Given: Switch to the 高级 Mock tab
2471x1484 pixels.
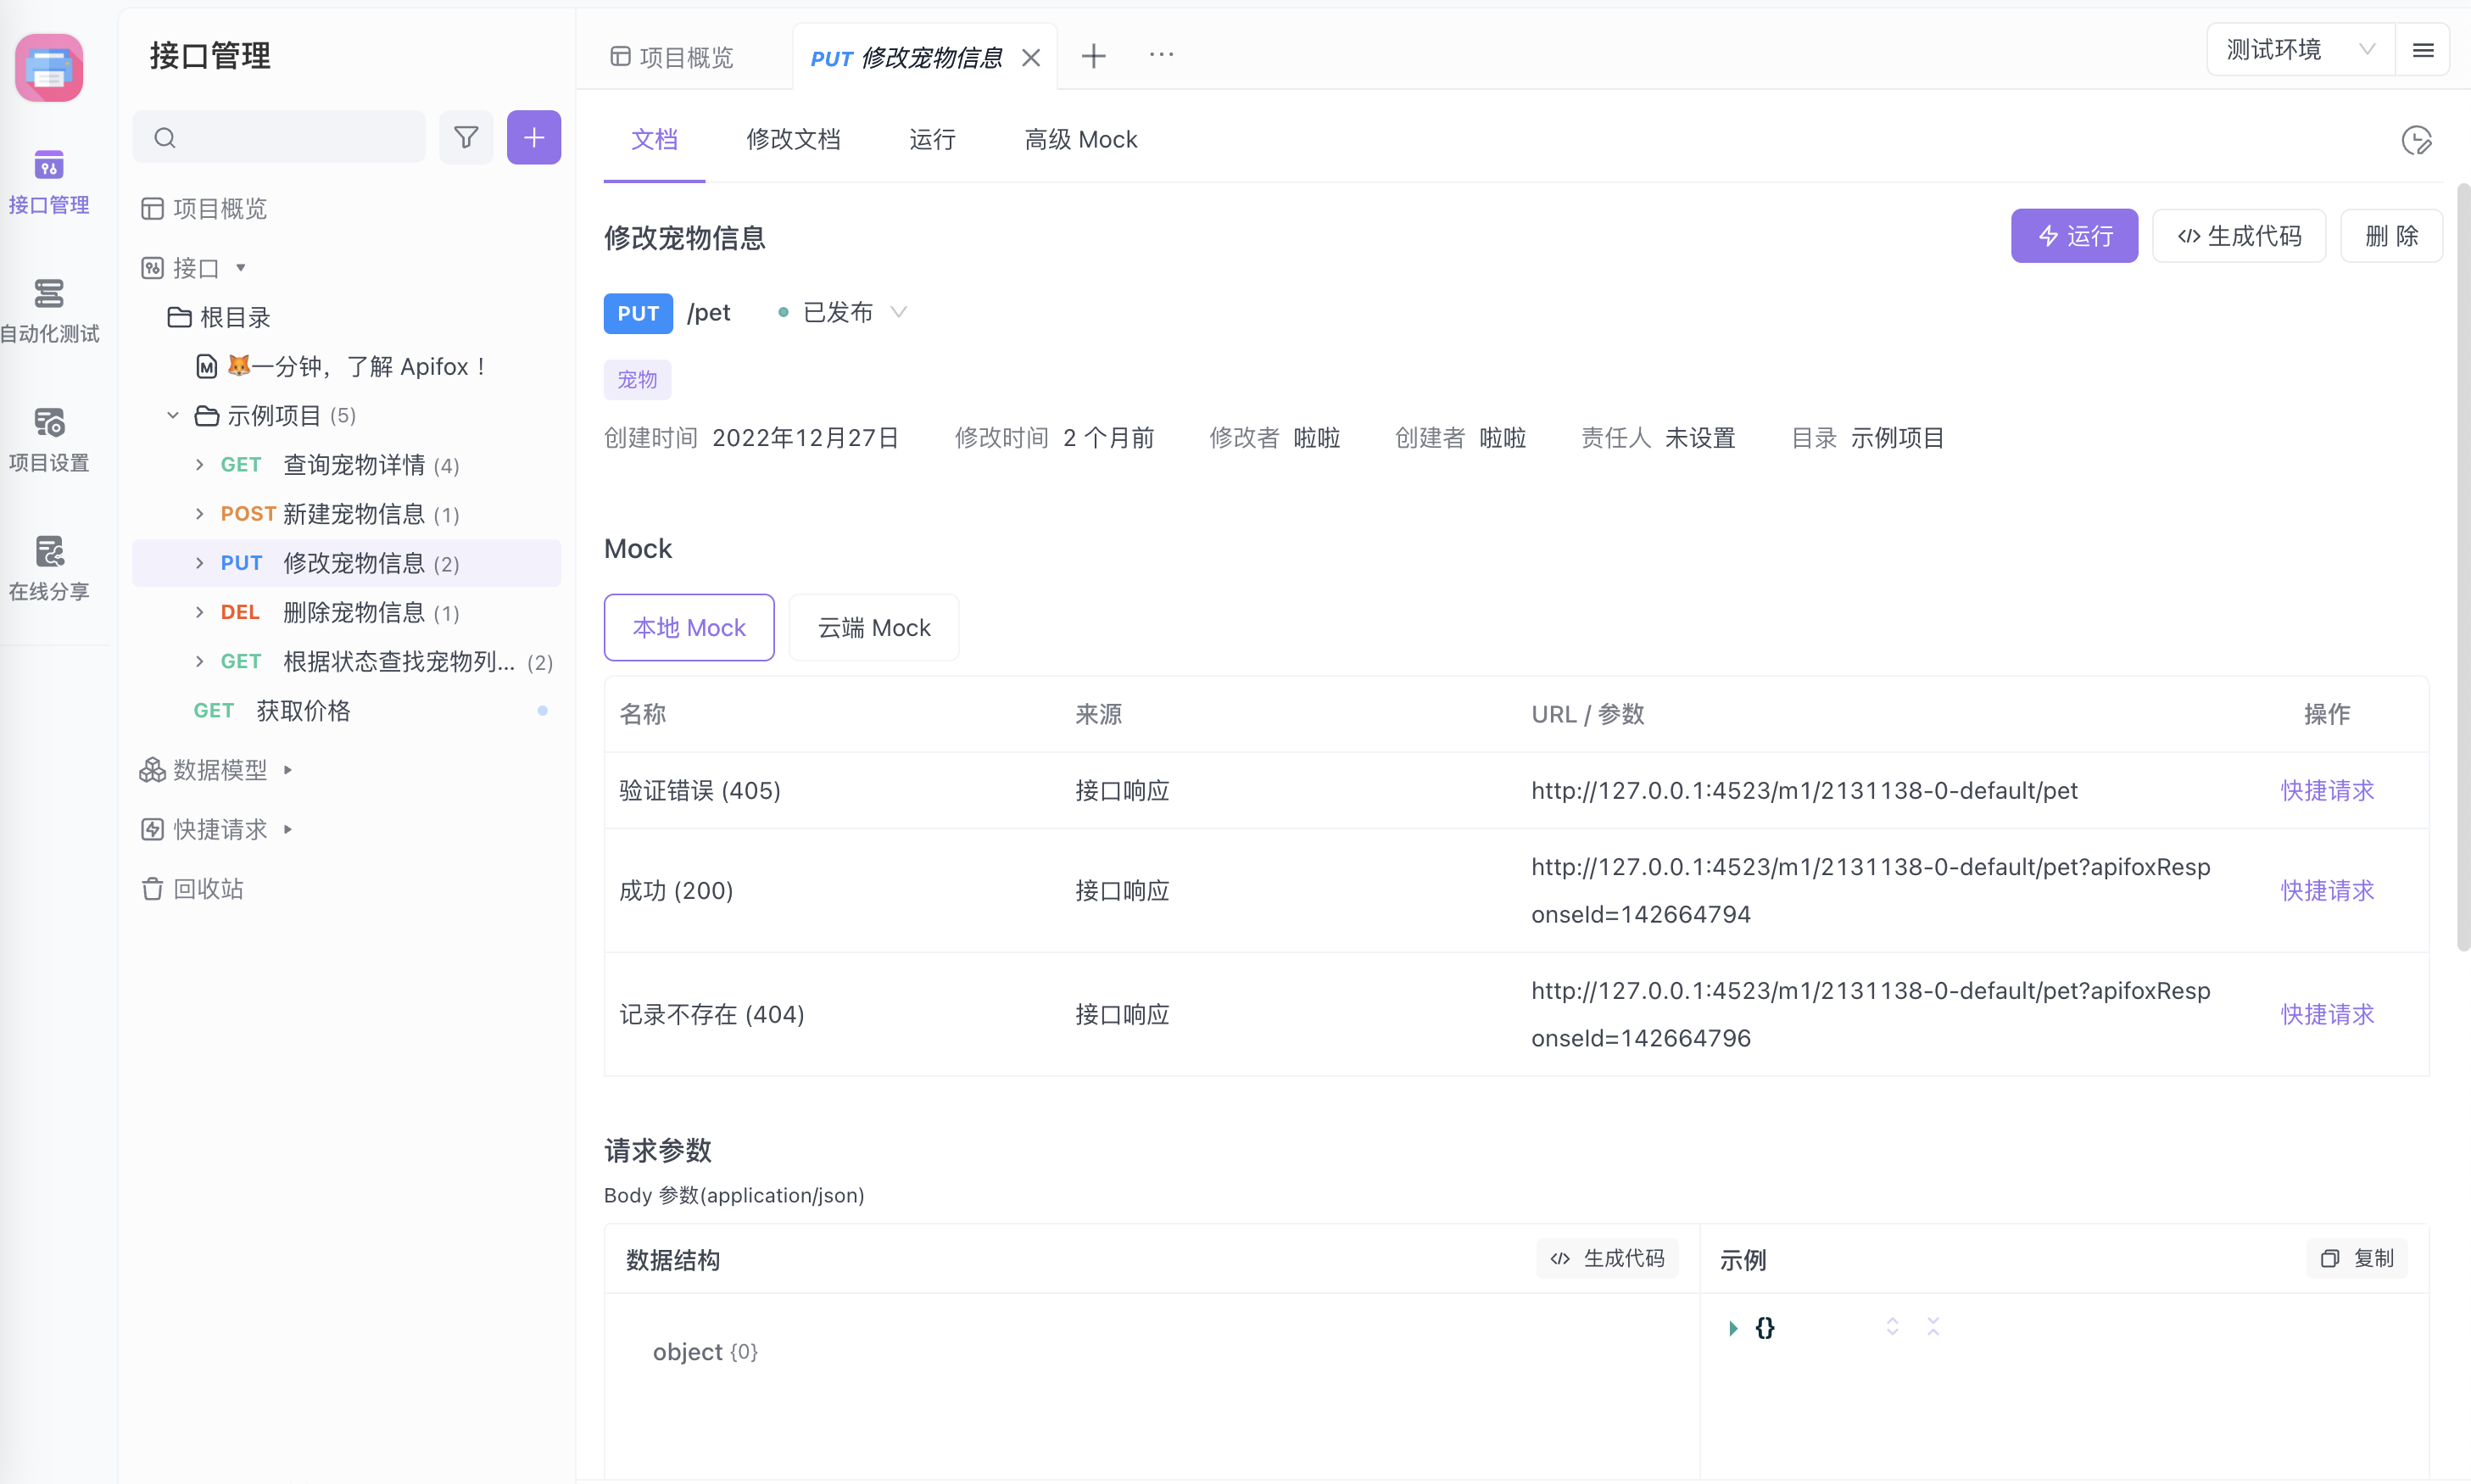Looking at the screenshot, I should [1080, 139].
